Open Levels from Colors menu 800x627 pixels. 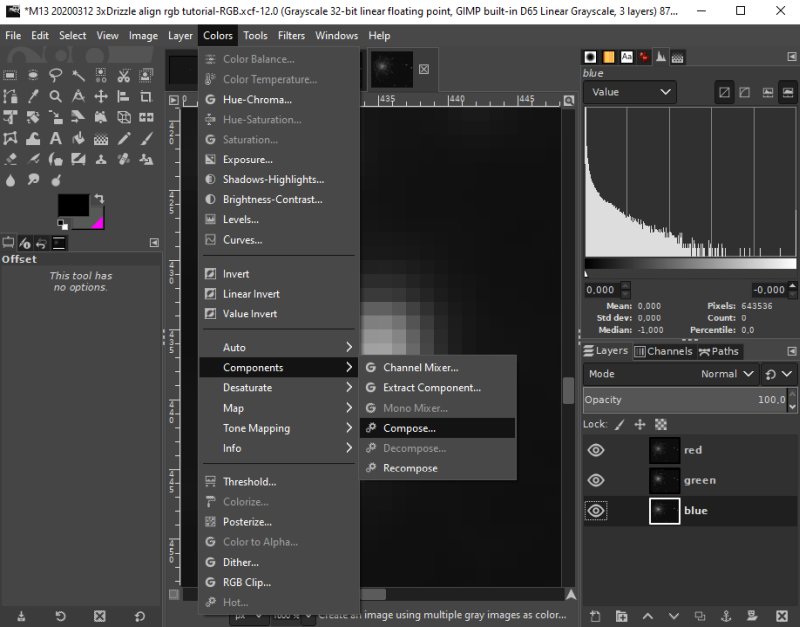[x=278, y=219]
